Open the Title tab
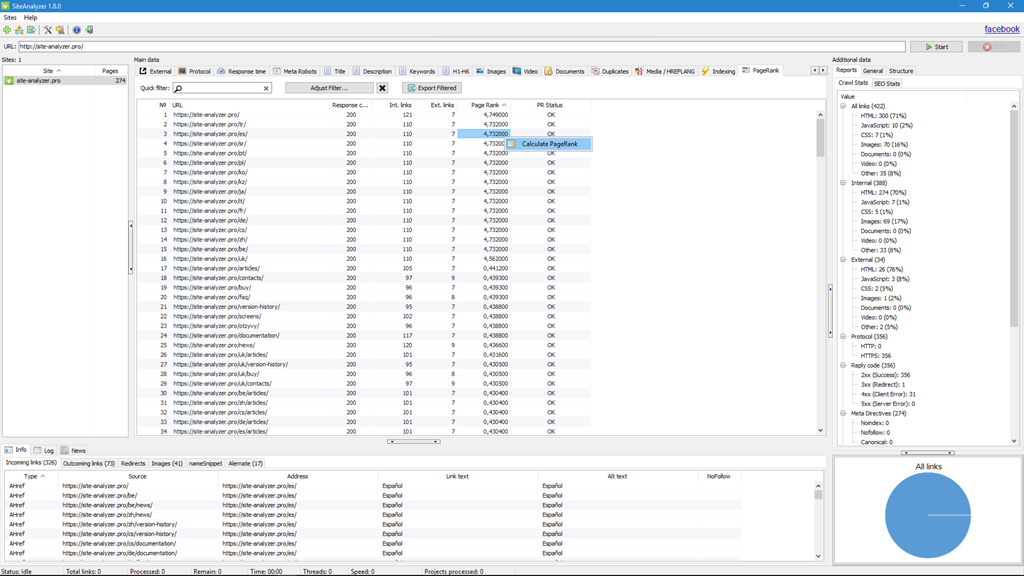 pyautogui.click(x=335, y=71)
